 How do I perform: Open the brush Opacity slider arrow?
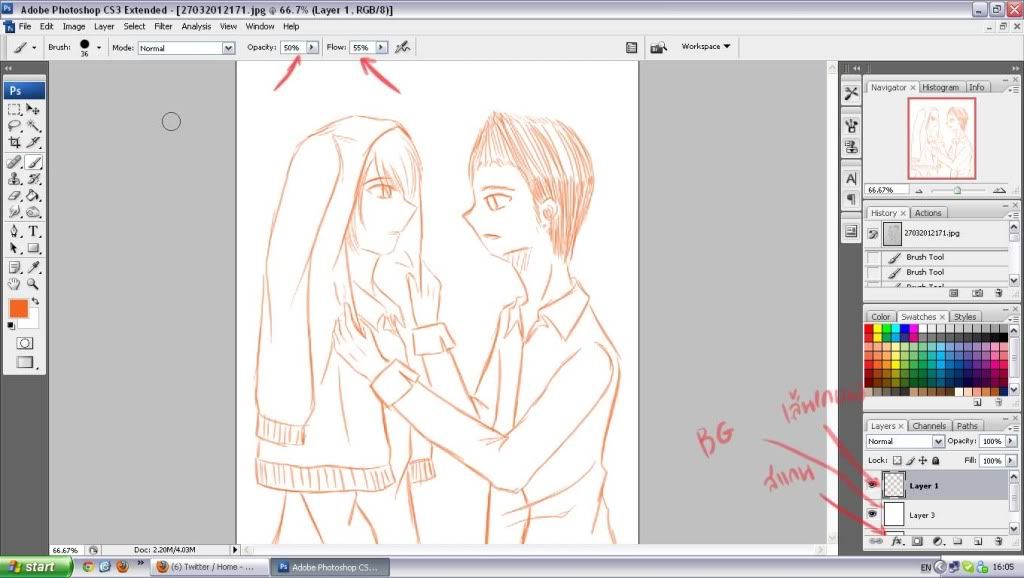tap(312, 47)
